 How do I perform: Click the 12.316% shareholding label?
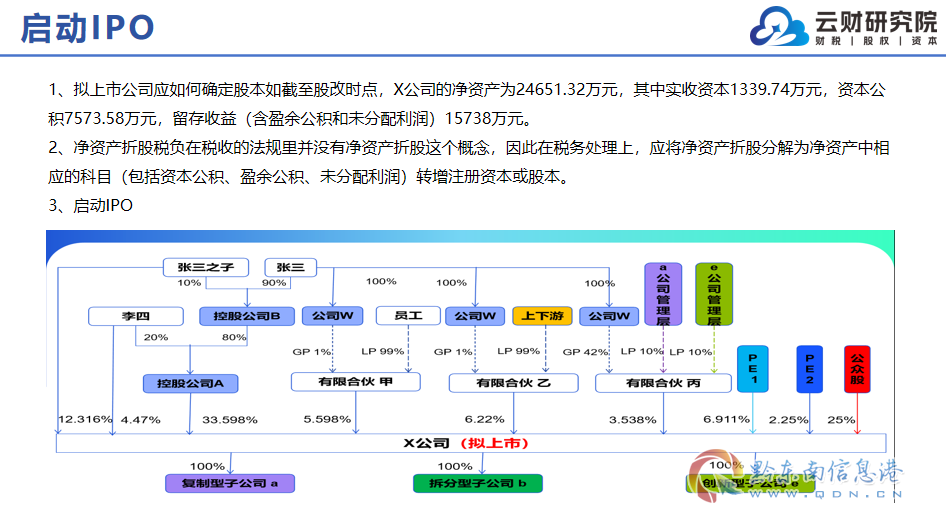click(85, 419)
